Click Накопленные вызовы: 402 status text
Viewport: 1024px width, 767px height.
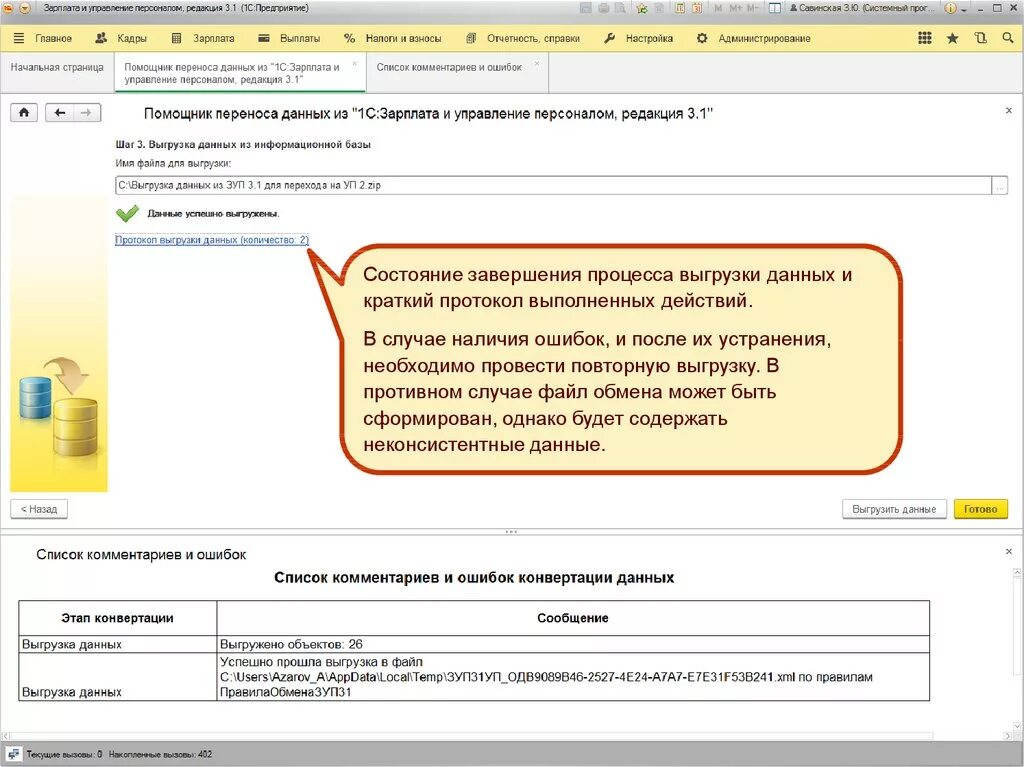point(160,755)
